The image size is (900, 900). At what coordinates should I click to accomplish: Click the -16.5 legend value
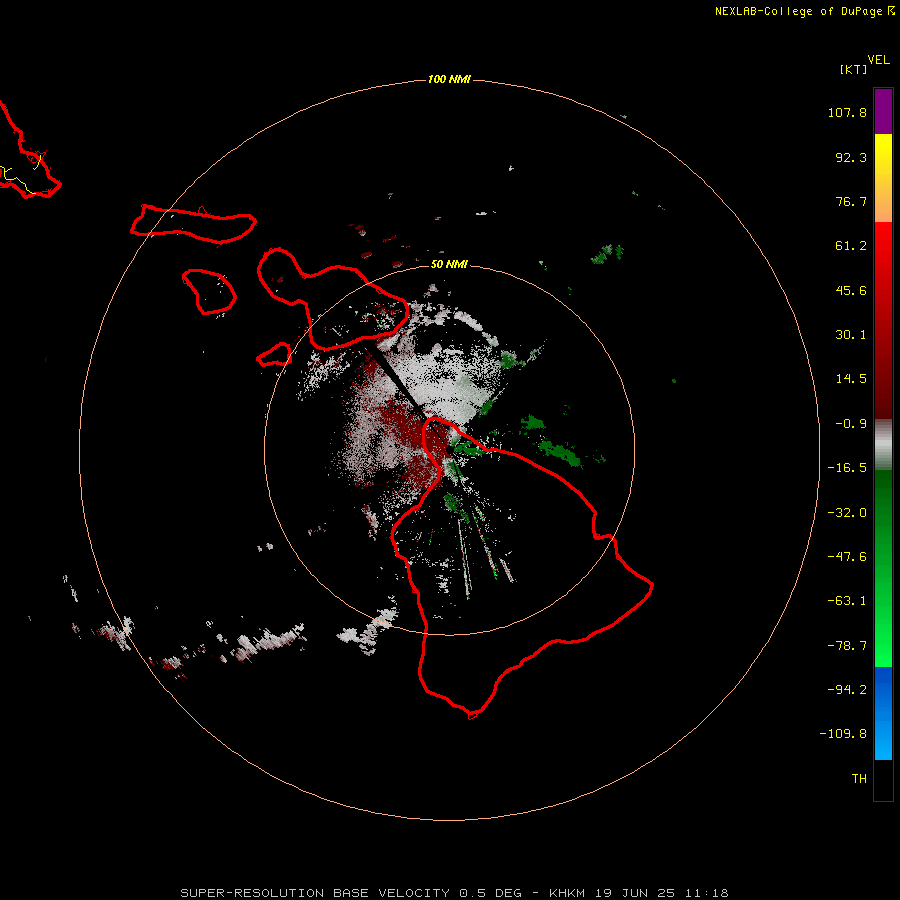click(x=847, y=468)
